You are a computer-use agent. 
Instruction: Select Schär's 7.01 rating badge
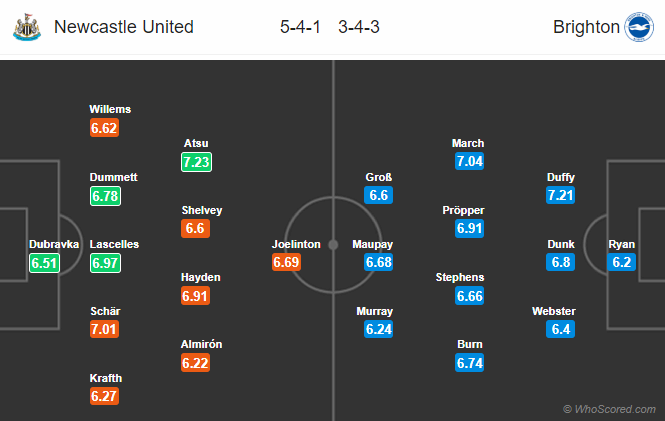[104, 329]
